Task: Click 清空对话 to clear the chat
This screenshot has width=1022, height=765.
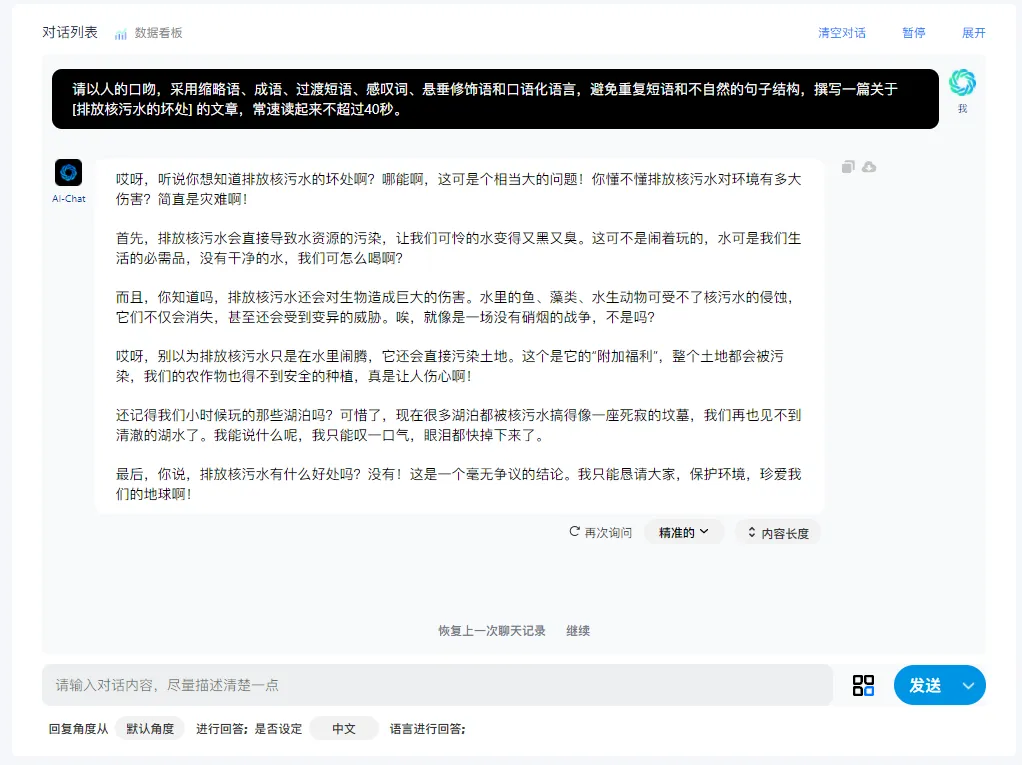Action: tap(843, 33)
